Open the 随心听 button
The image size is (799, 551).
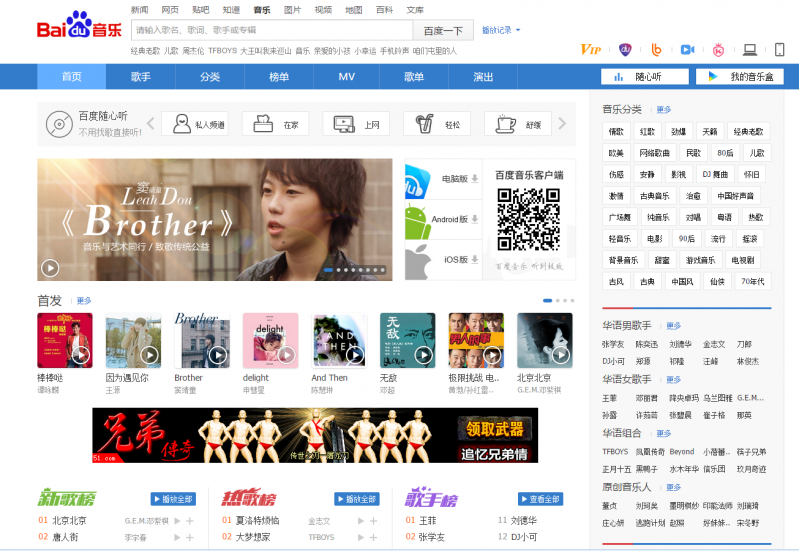tap(645, 76)
